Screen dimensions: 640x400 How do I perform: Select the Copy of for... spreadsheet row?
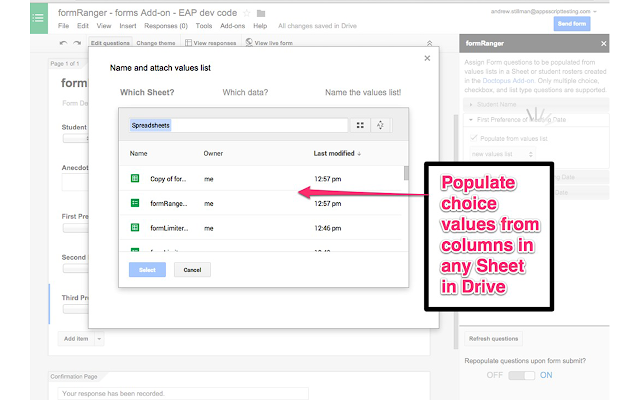261,178
